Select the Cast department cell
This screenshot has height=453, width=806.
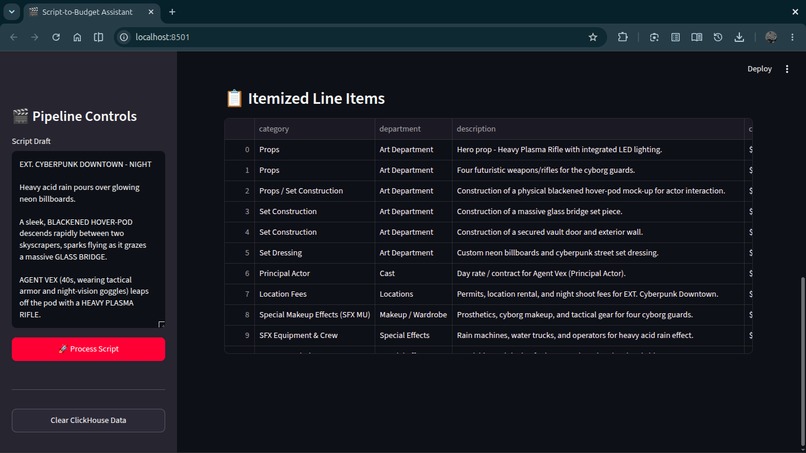[413, 273]
